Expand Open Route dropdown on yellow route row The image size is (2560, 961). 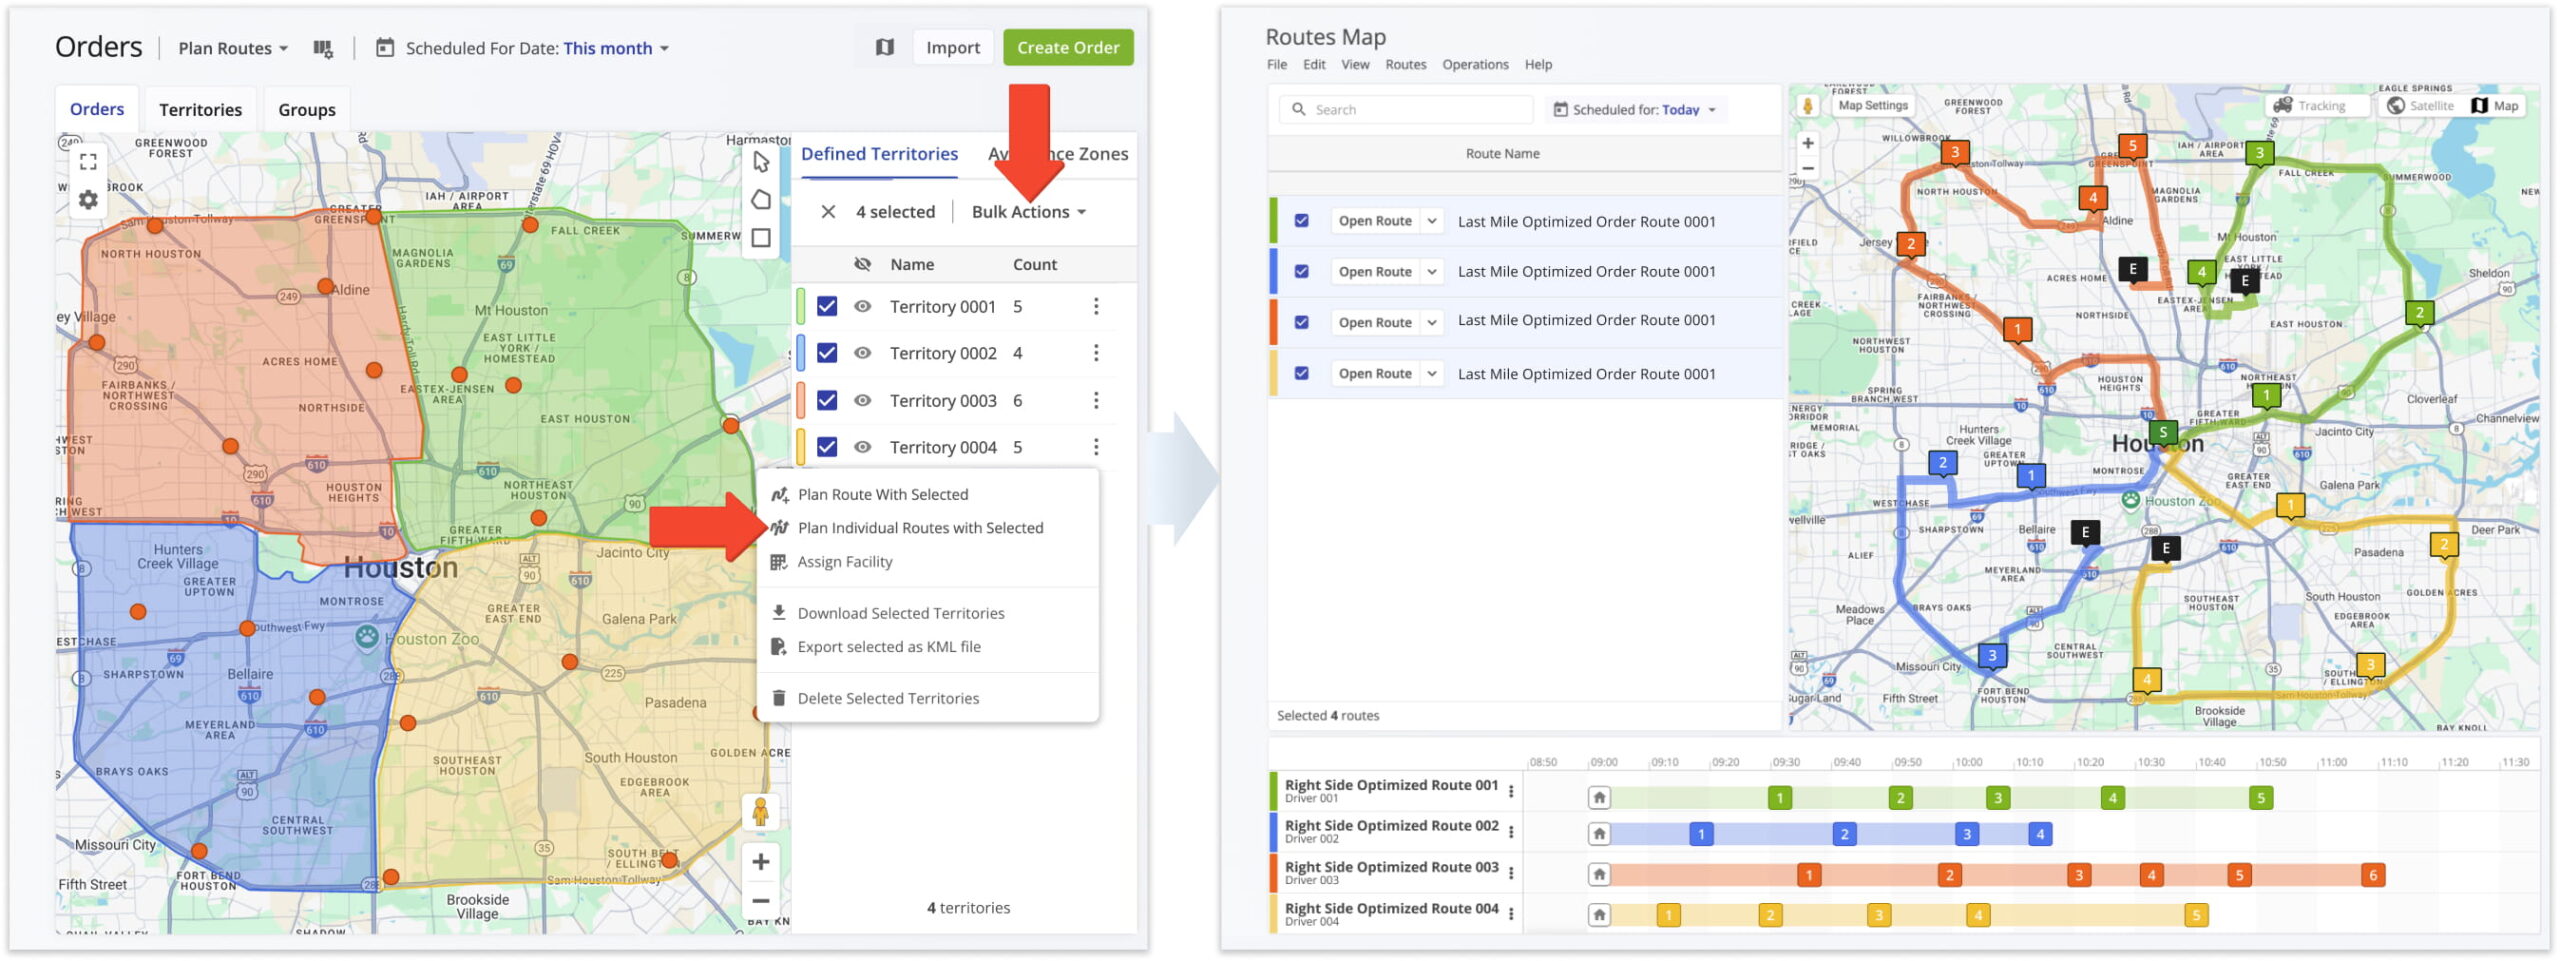(1432, 373)
